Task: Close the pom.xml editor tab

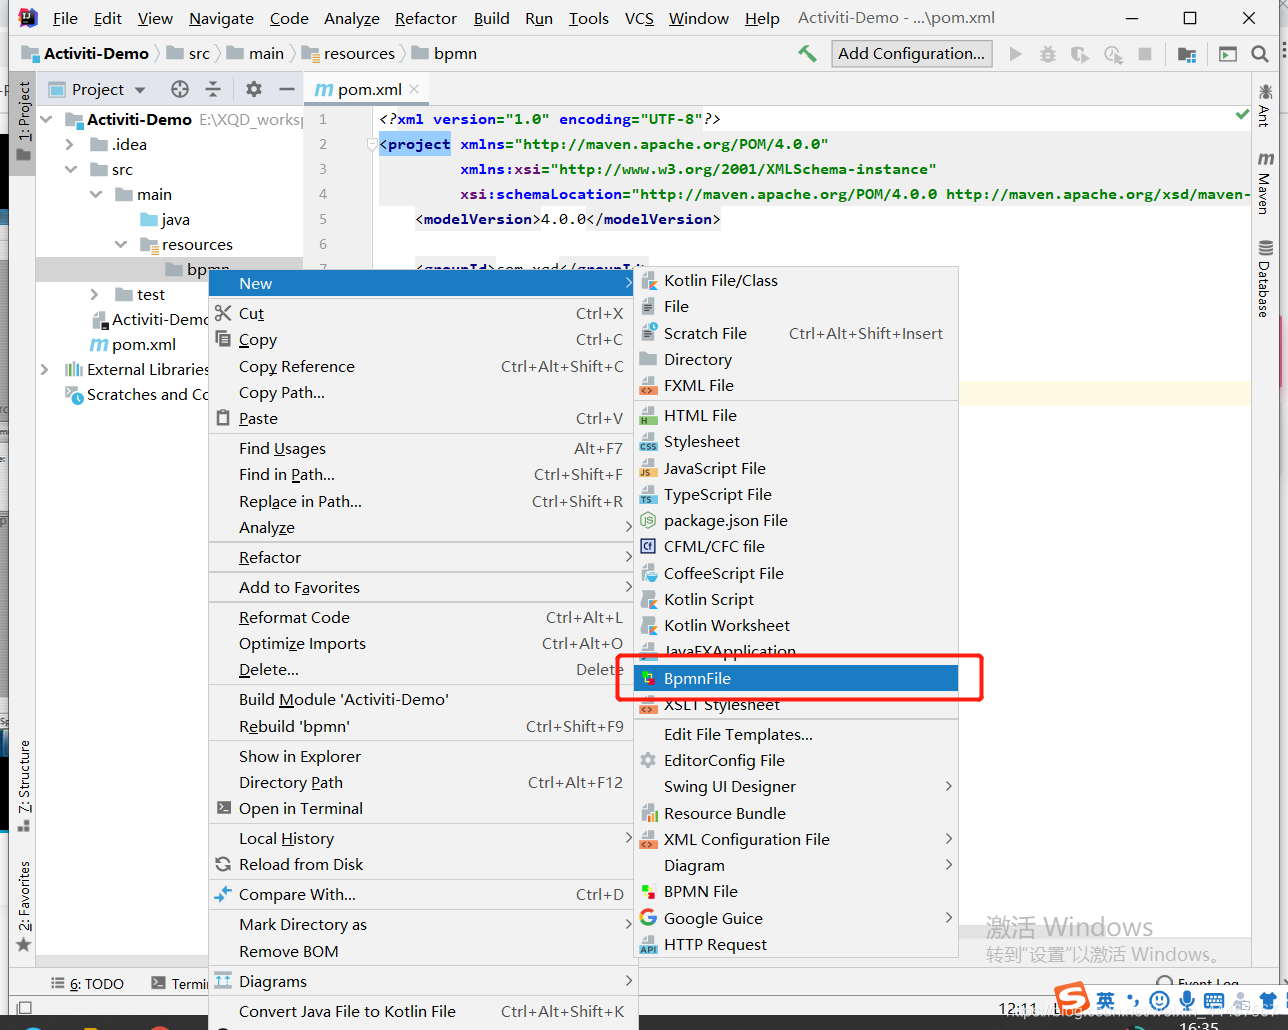Action: click(414, 89)
